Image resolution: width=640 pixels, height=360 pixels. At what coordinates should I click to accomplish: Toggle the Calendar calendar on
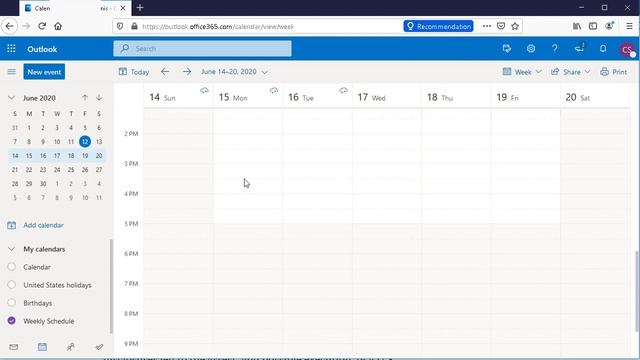click(11, 267)
